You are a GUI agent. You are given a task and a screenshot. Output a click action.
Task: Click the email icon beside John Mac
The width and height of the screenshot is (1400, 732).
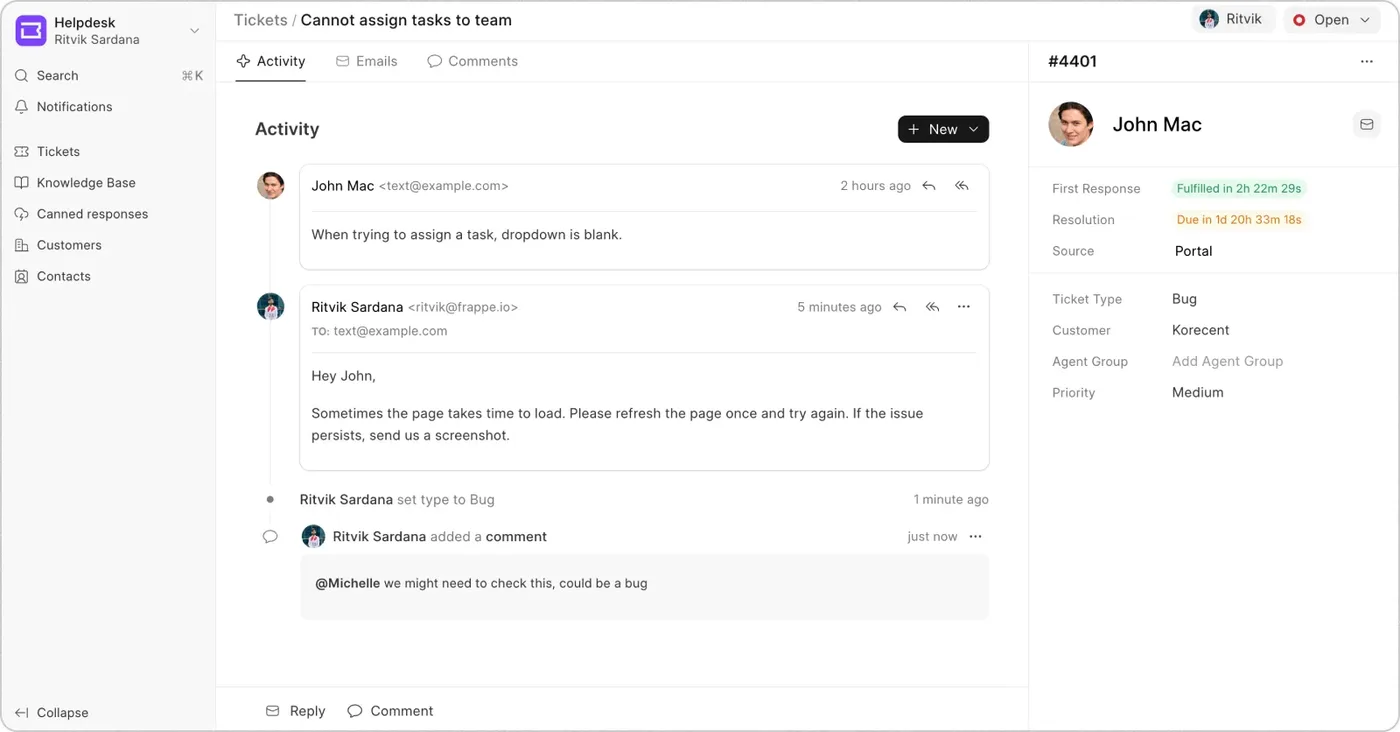(1366, 124)
